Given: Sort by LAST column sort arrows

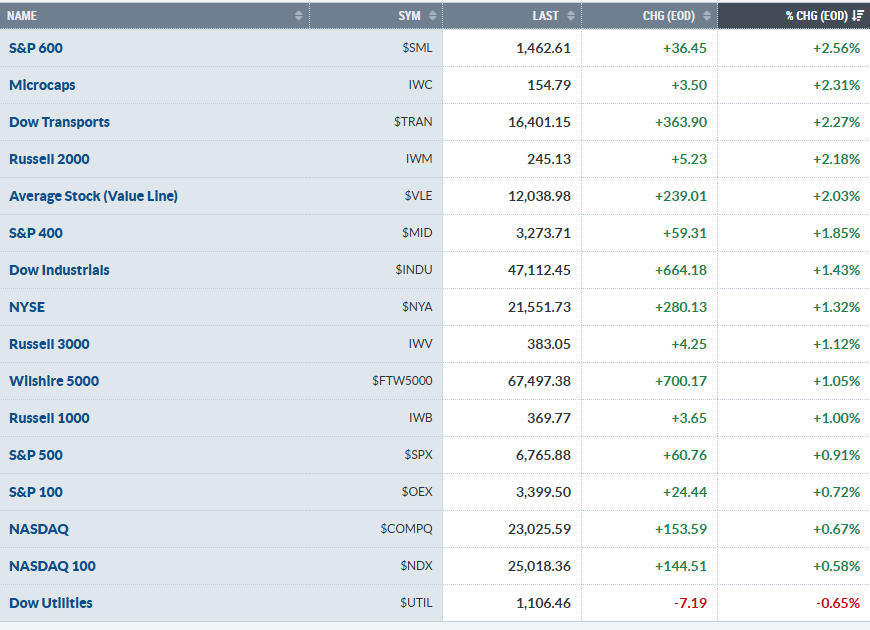Looking at the screenshot, I should click(570, 16).
